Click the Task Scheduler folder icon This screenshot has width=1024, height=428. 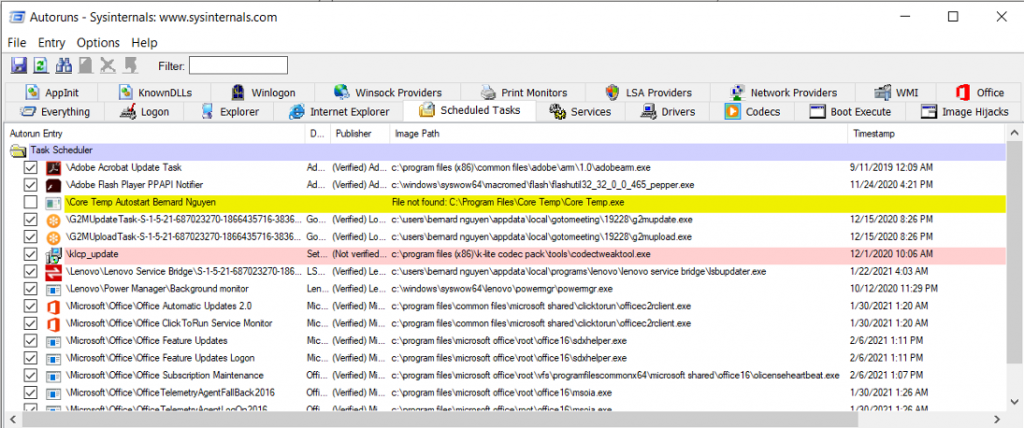18,151
